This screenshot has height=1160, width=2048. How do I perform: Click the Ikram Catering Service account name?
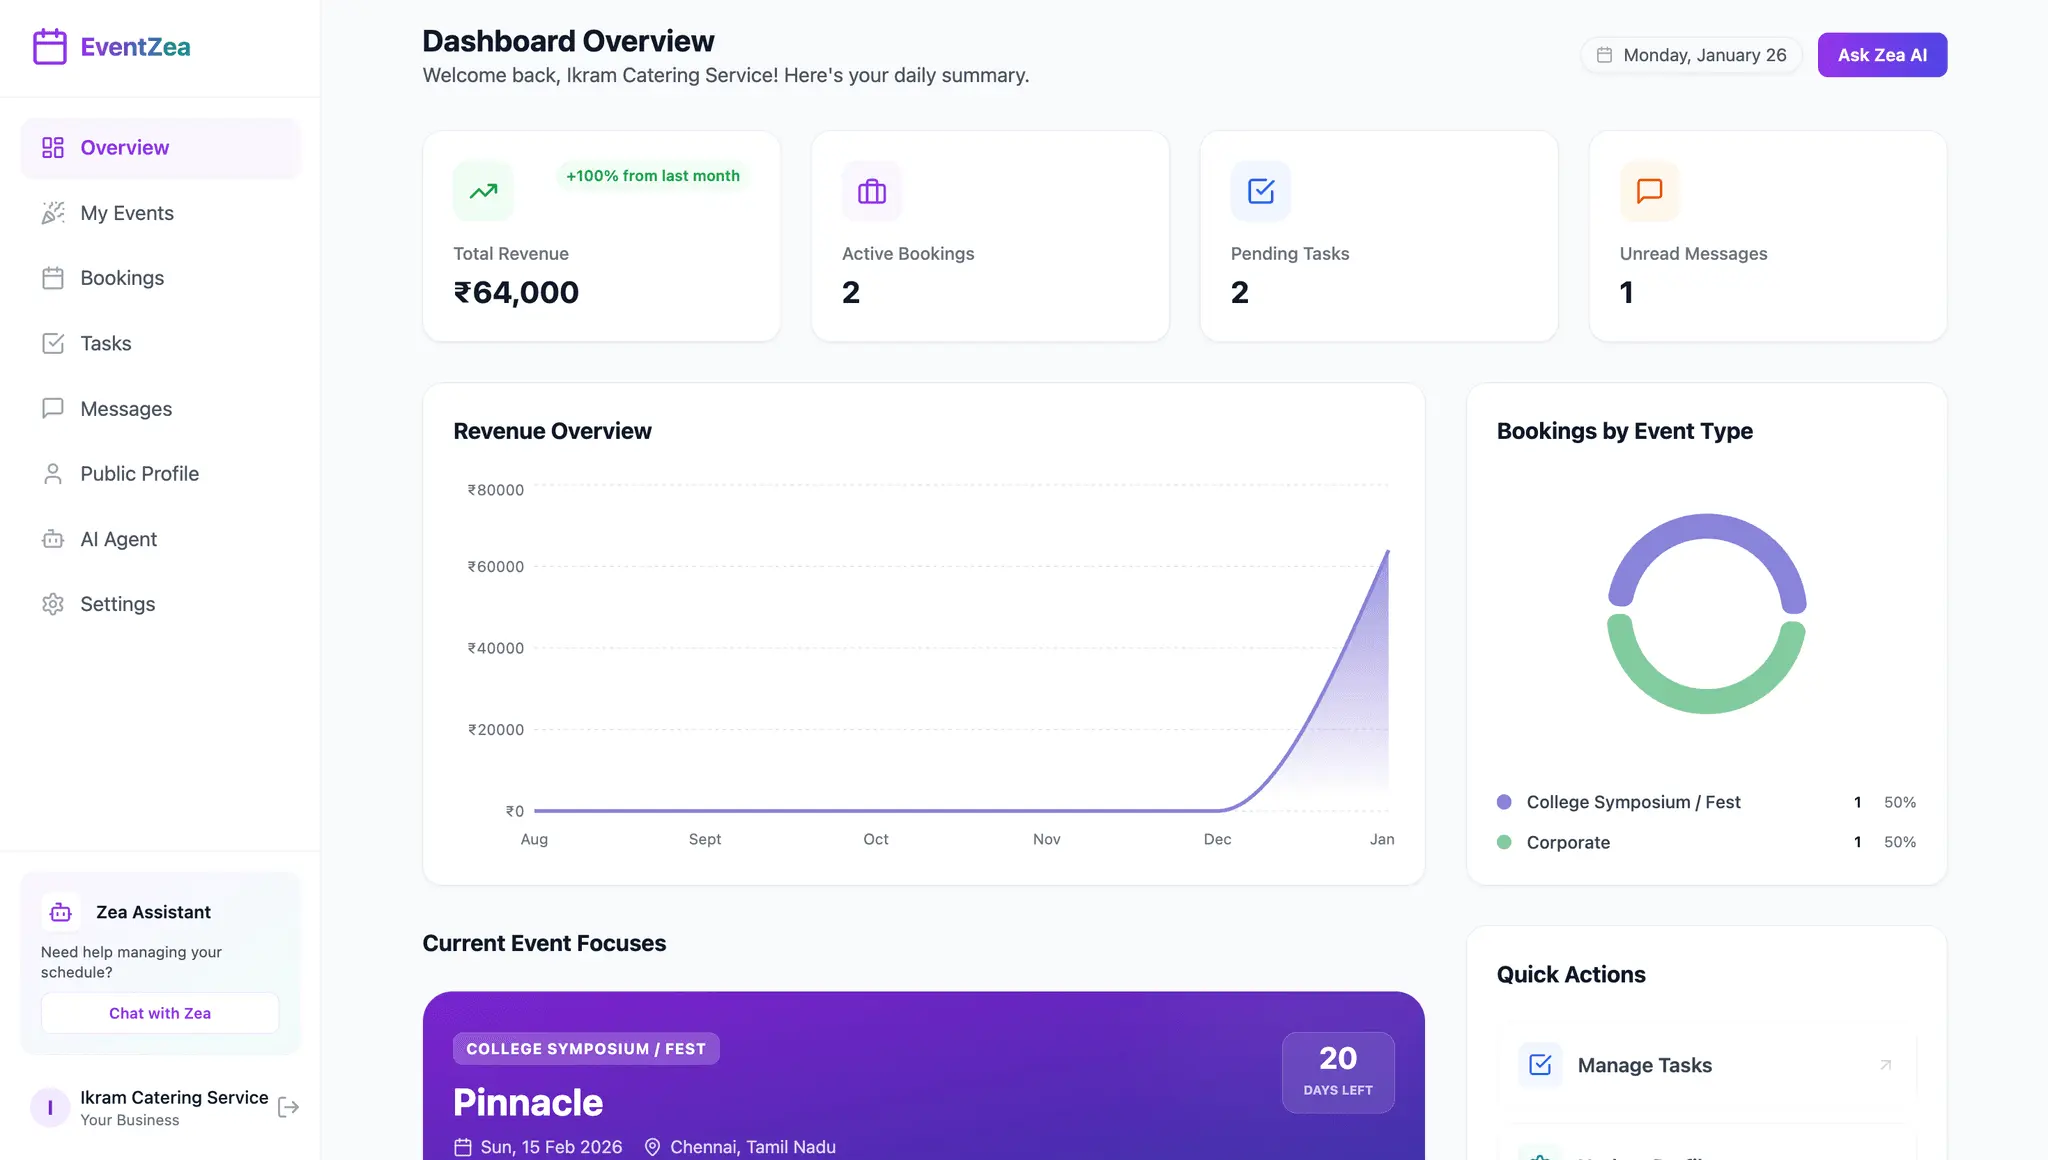click(174, 1097)
